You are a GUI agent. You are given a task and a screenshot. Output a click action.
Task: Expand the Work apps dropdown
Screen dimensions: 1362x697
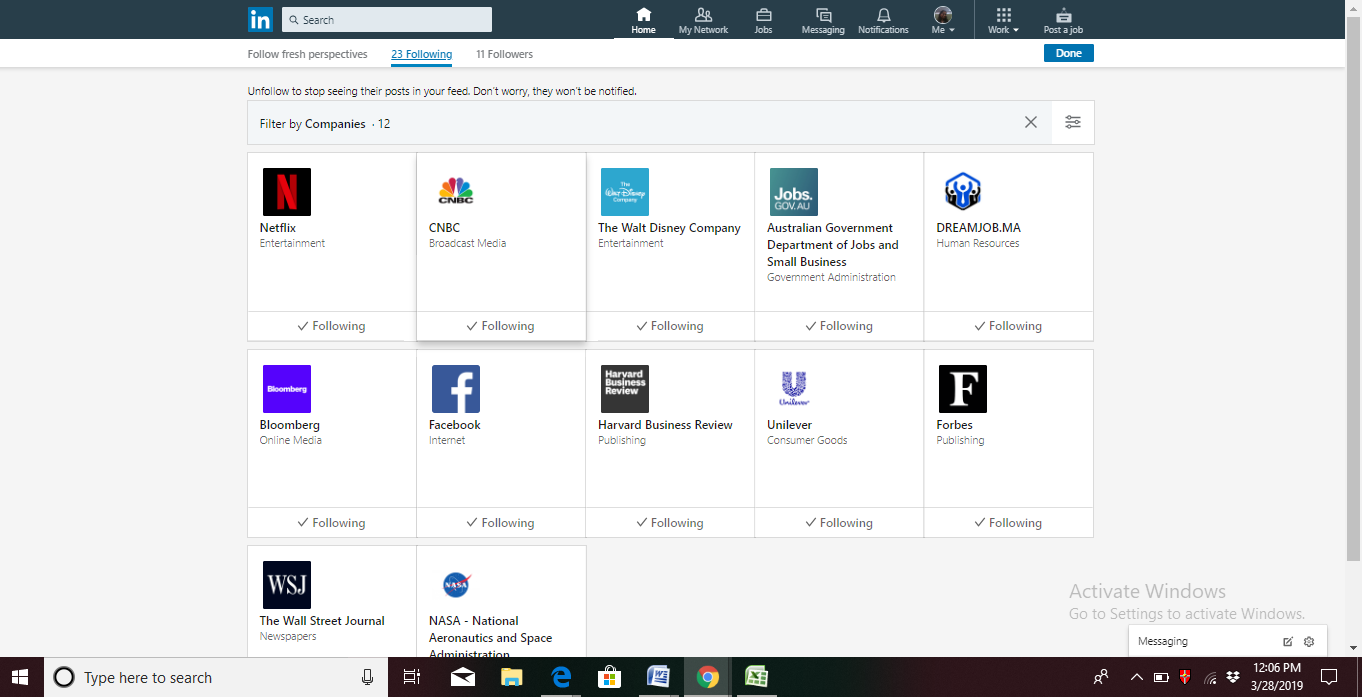point(1003,20)
